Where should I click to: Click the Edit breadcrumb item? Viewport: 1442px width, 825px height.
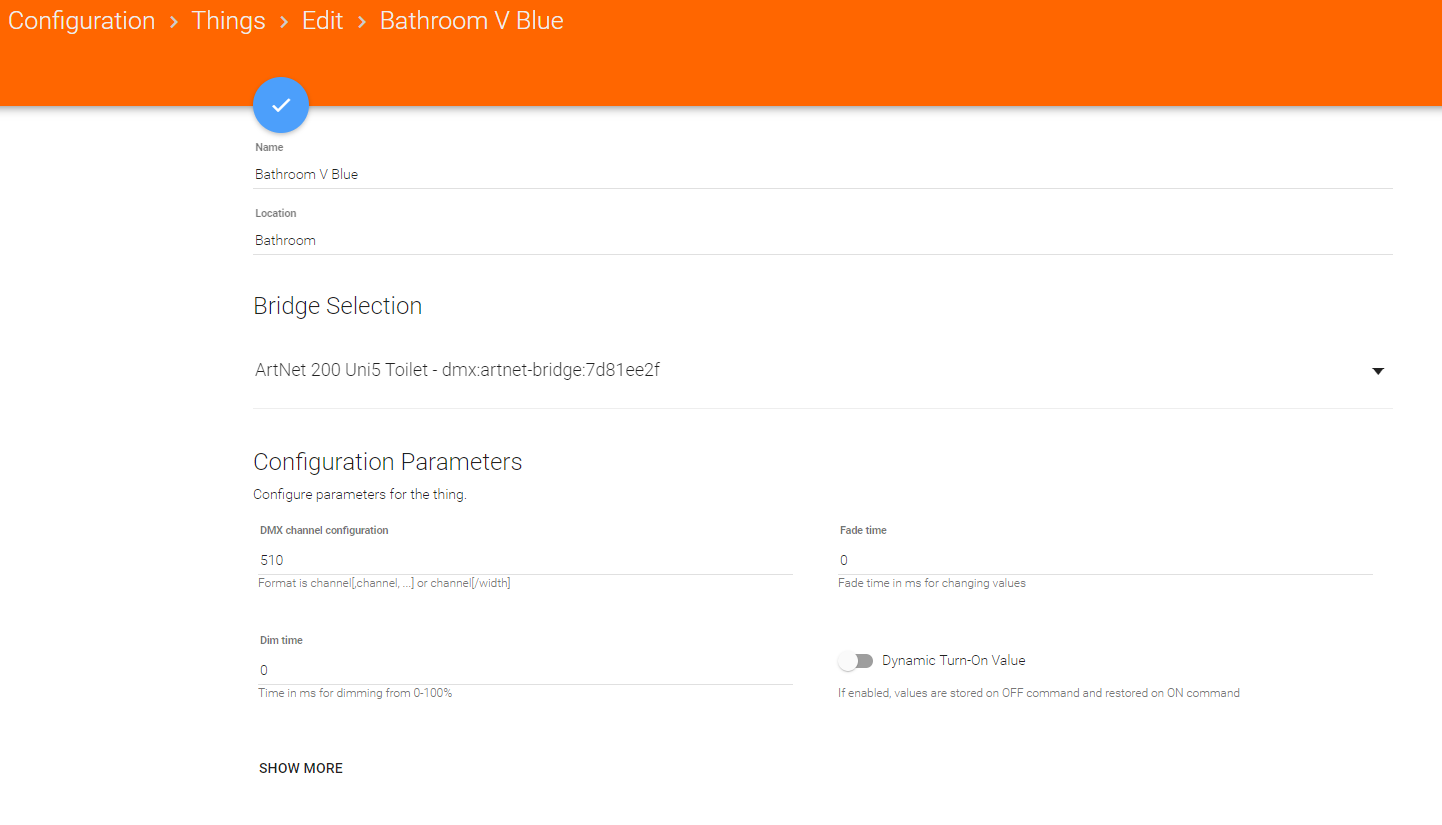coord(323,21)
